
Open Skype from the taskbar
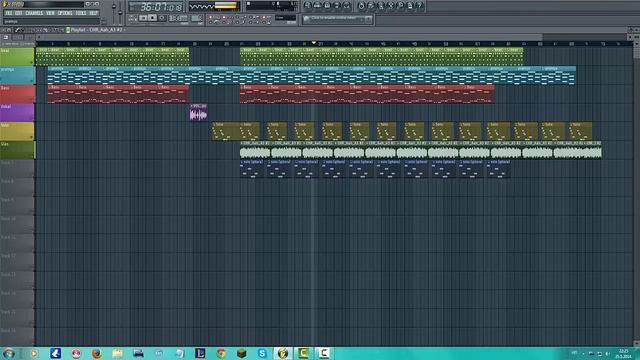coord(262,353)
